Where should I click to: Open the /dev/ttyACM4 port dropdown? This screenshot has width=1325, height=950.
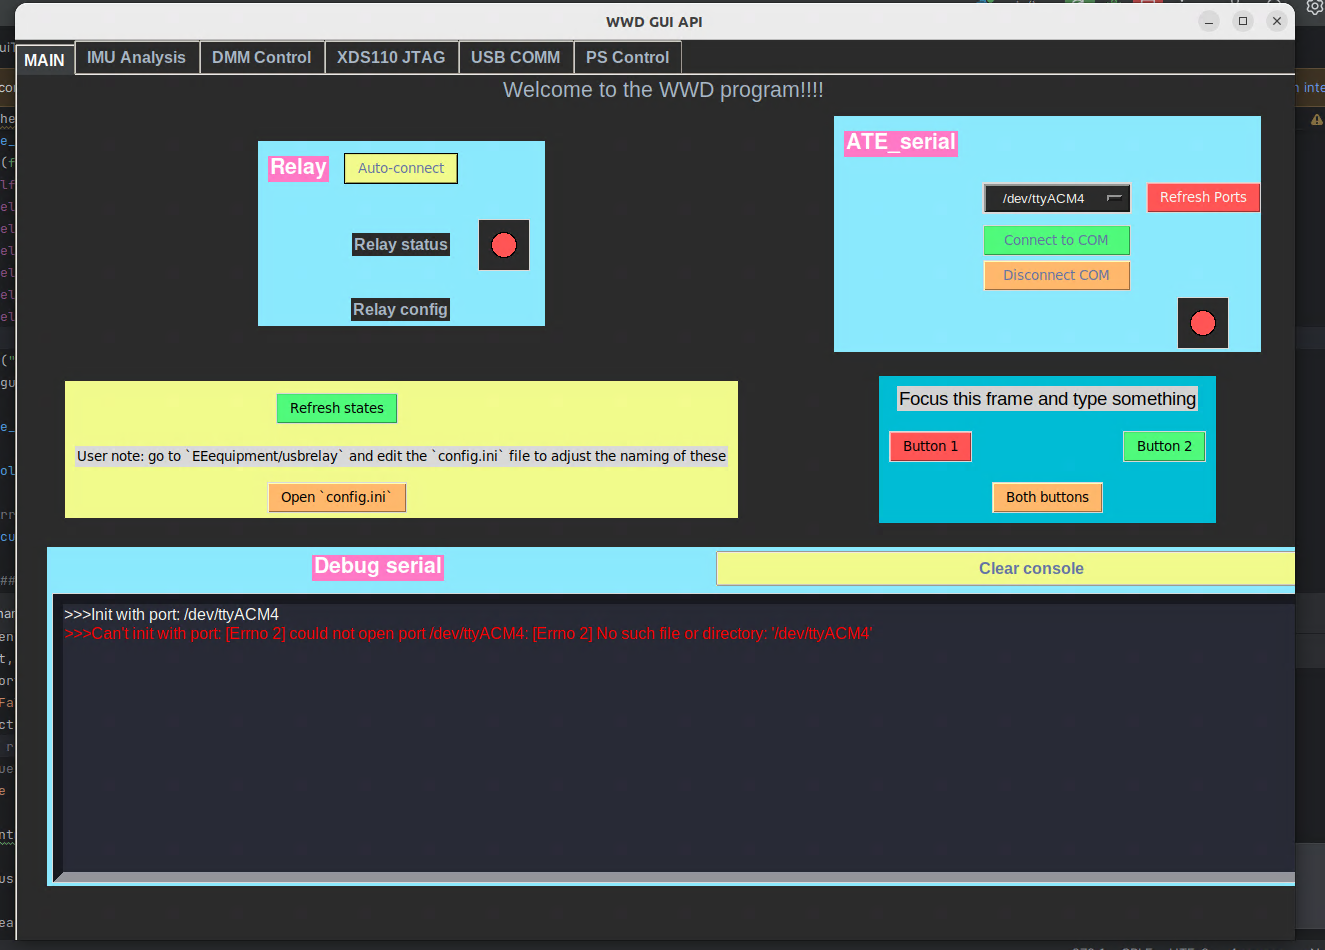(x=1057, y=198)
